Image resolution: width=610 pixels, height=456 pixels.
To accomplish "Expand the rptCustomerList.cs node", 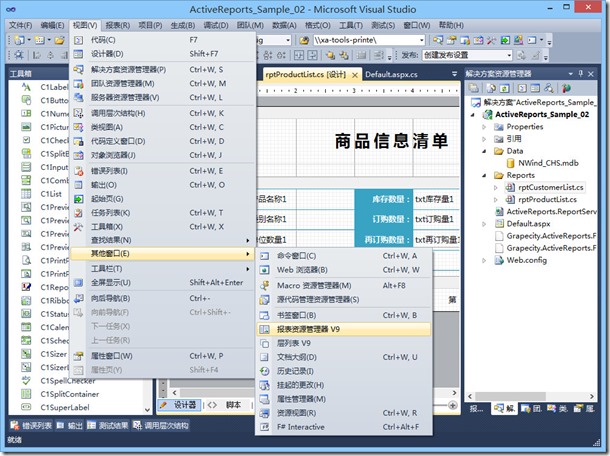I will tap(496, 188).
